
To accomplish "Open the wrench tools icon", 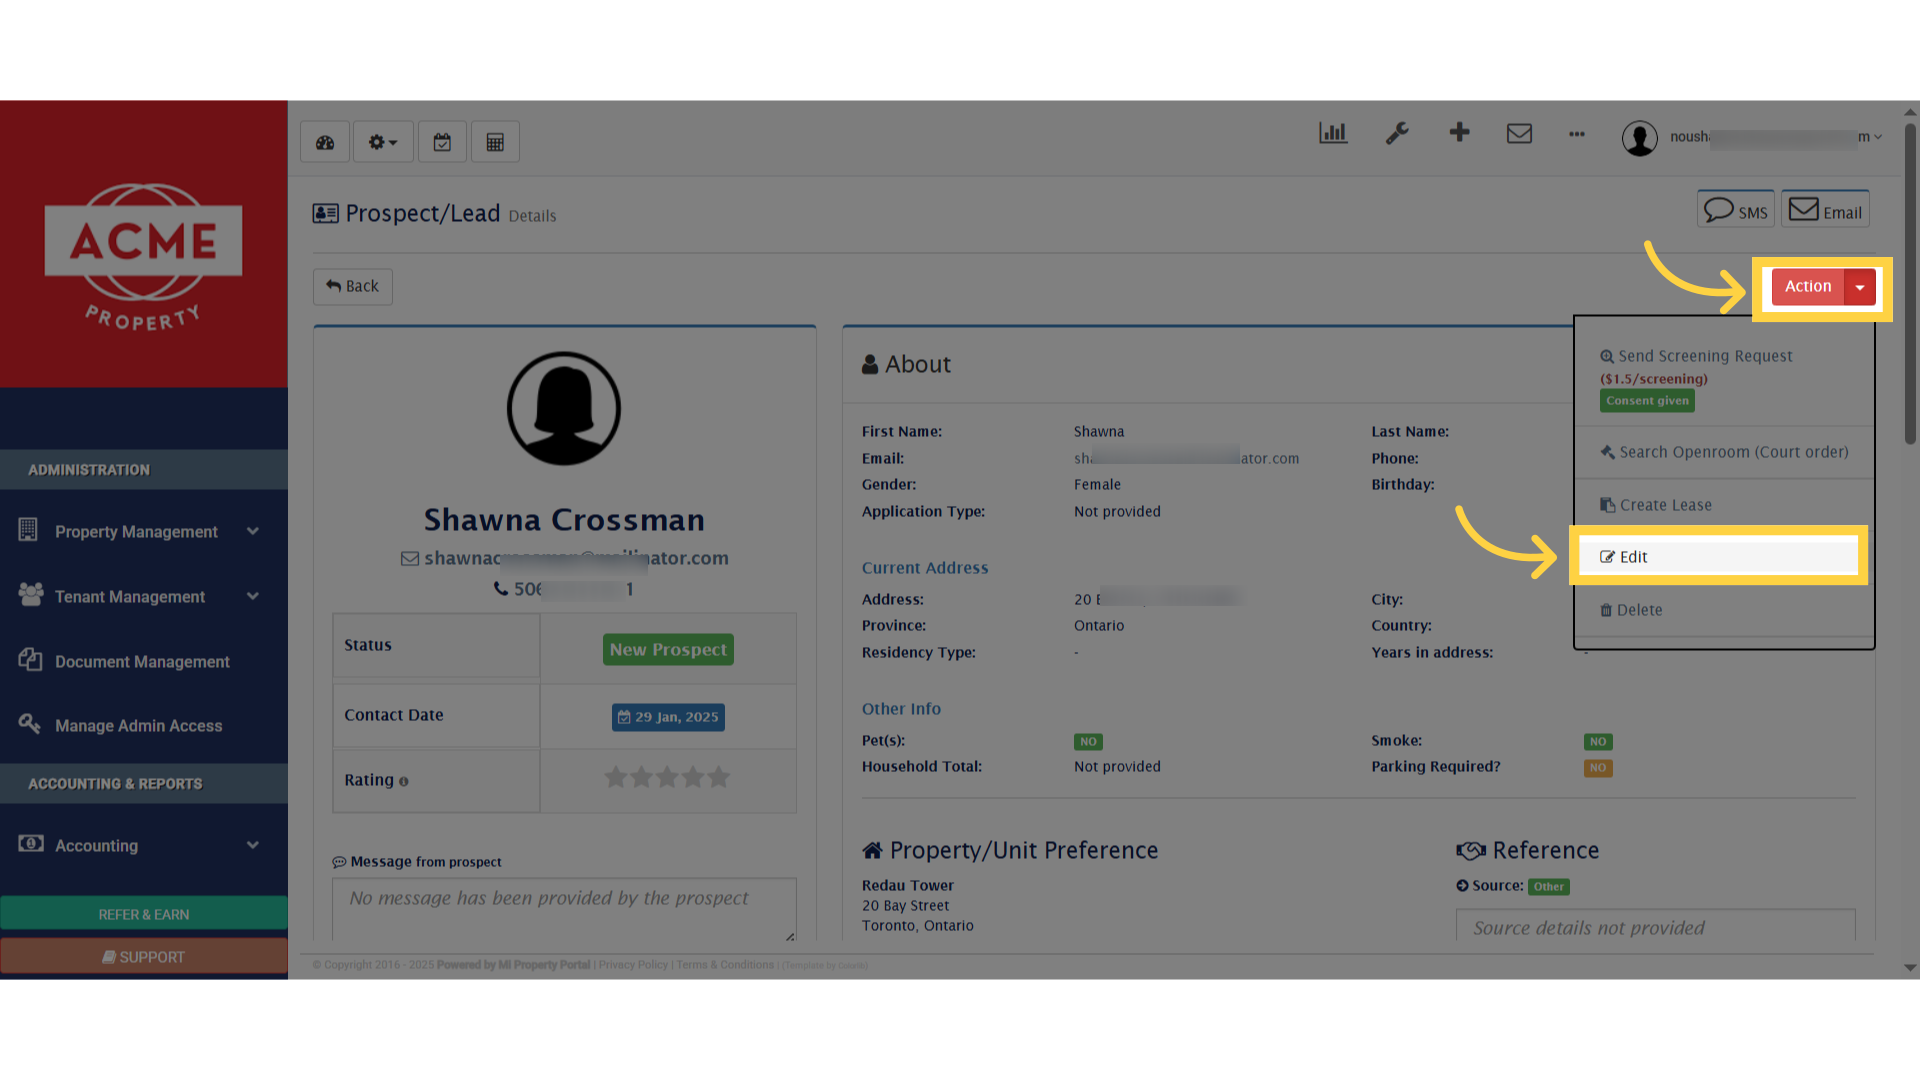I will [1397, 133].
